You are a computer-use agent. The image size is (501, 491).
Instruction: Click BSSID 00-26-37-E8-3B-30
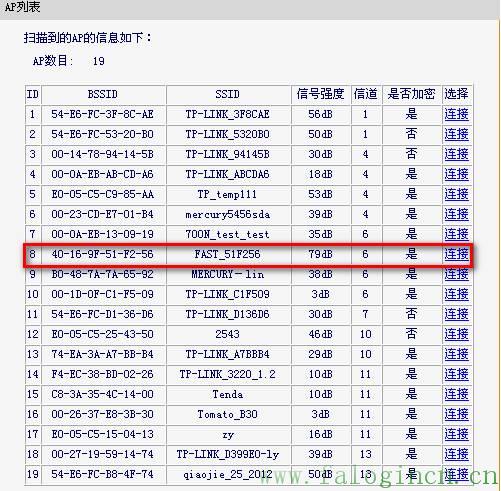(x=102, y=414)
